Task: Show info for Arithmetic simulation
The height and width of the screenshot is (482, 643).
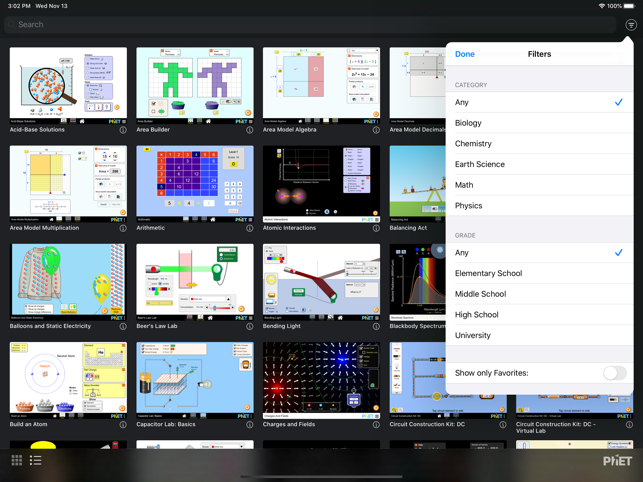Action: pos(249,228)
